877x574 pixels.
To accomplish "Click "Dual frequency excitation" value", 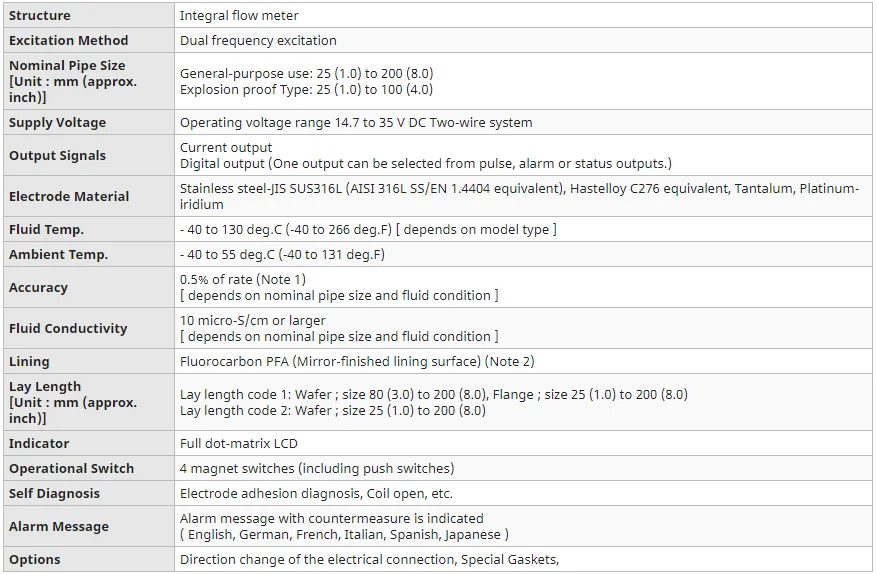I will (x=258, y=40).
